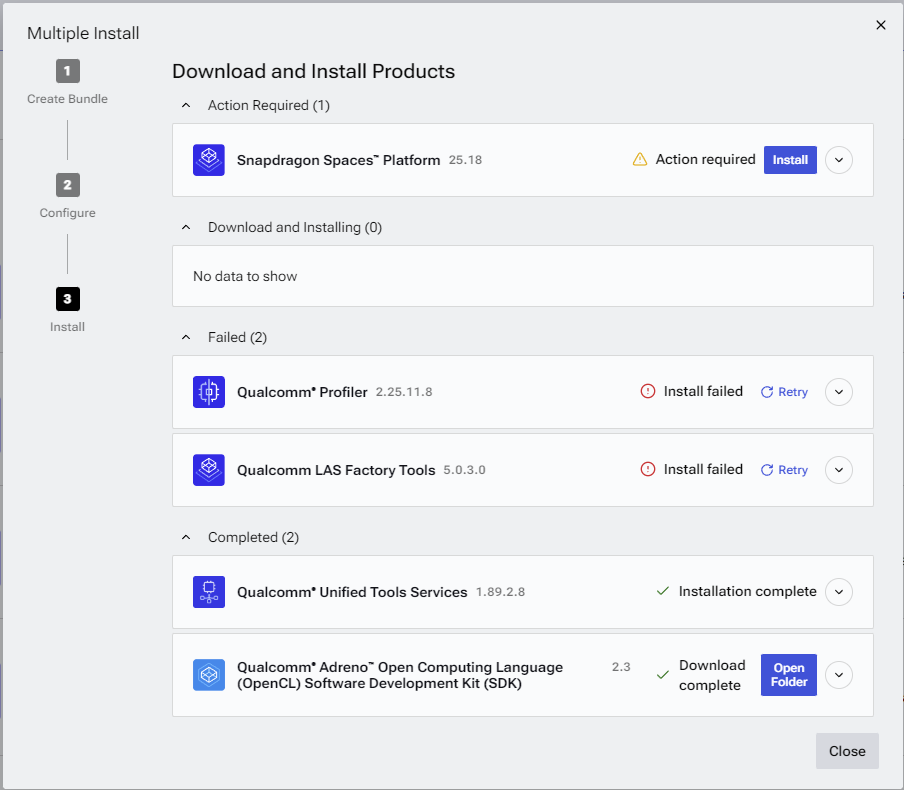Expand details for Qualcomm Profiler
The height and width of the screenshot is (790, 904).
tap(839, 392)
